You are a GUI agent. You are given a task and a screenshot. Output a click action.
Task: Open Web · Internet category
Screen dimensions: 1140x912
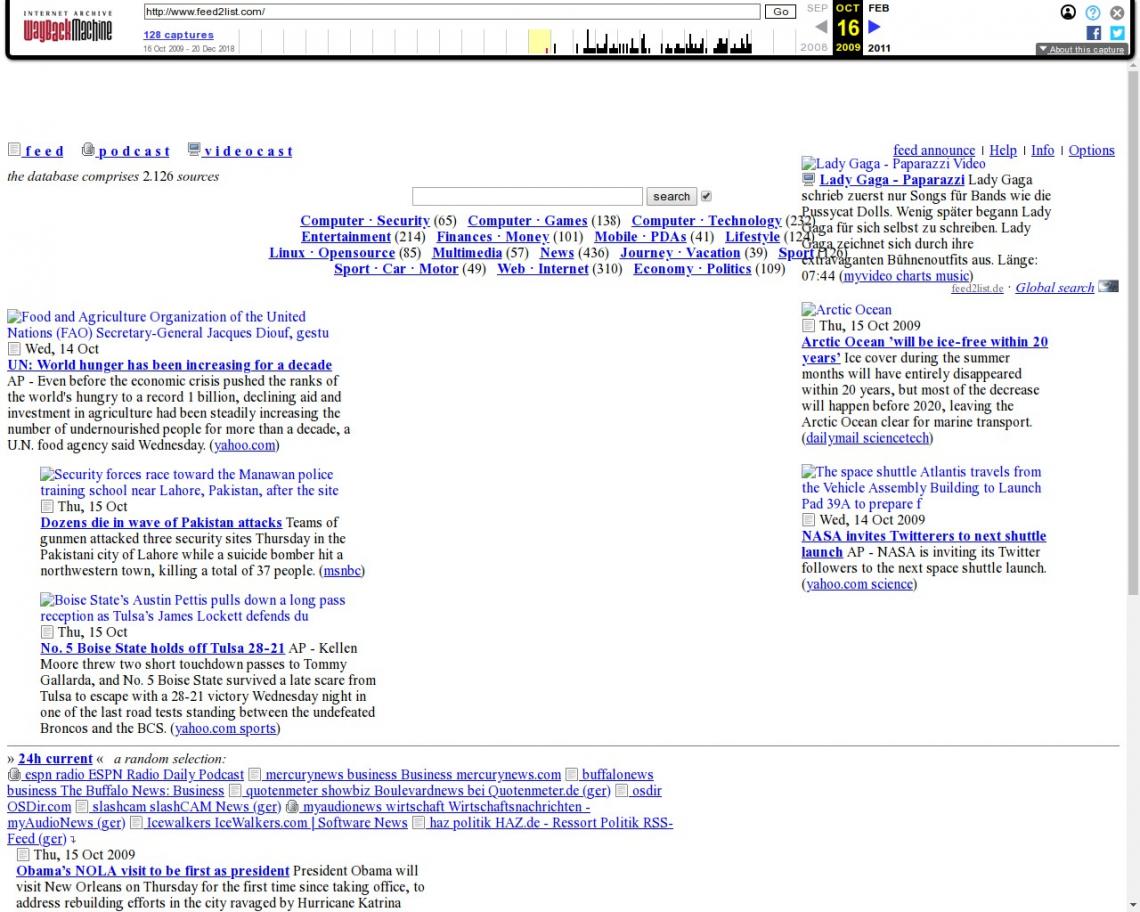click(542, 268)
